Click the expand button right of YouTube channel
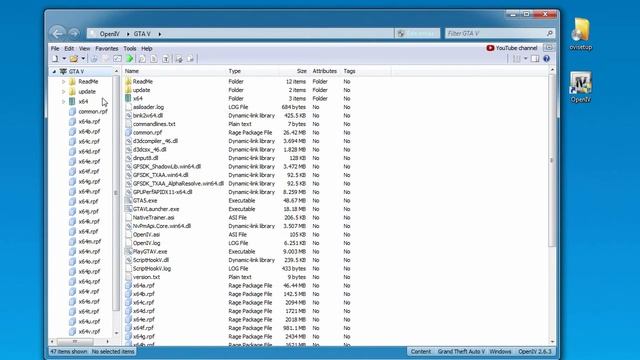This screenshot has height=360, width=640. pyautogui.click(x=549, y=48)
